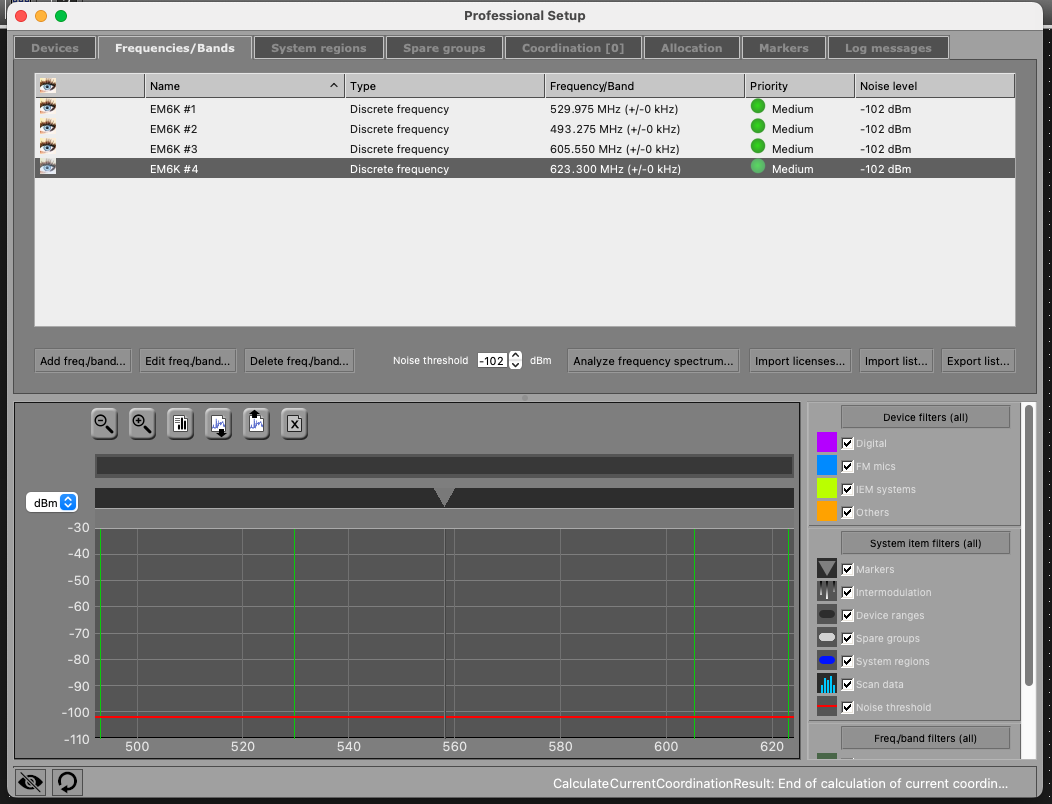Click Import licenses... button

[800, 360]
